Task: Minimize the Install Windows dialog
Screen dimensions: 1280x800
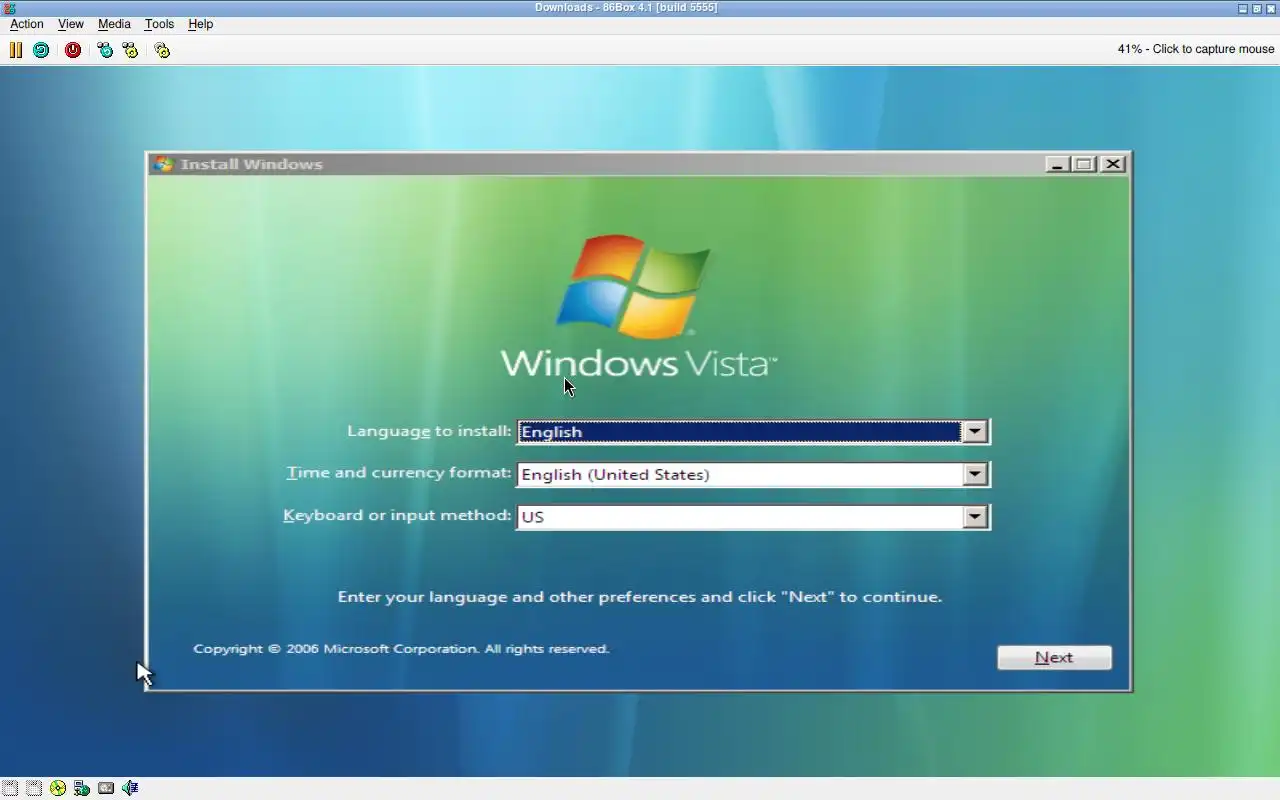Action: pos(1057,164)
